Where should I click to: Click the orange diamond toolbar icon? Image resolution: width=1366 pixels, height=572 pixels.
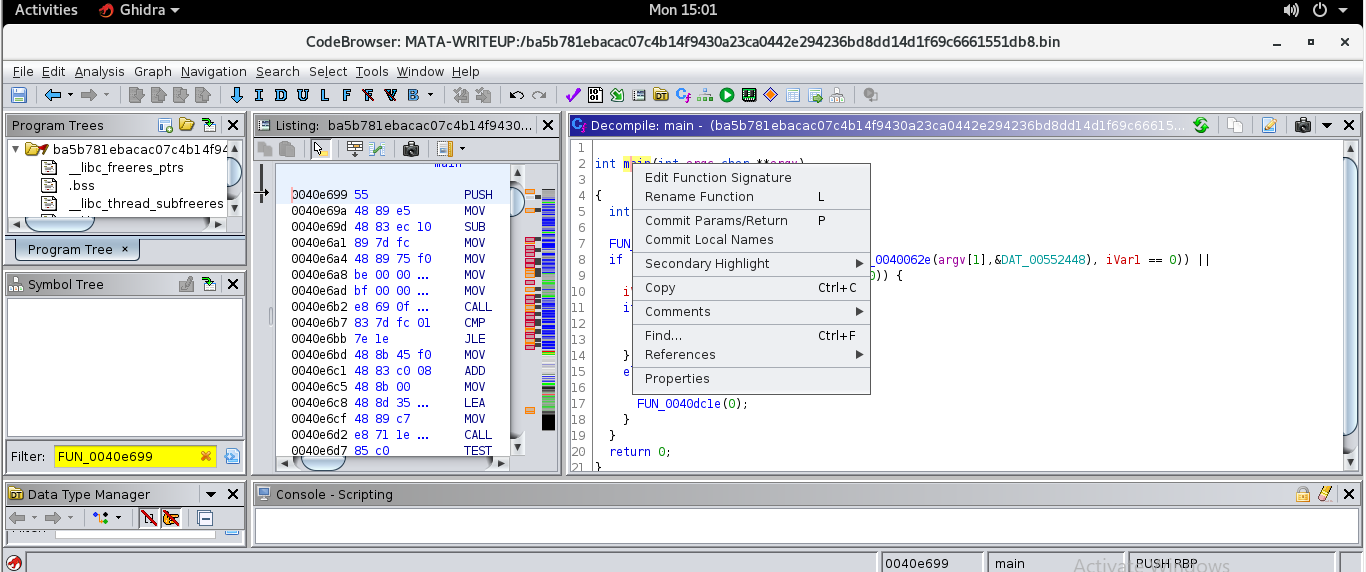pos(771,95)
